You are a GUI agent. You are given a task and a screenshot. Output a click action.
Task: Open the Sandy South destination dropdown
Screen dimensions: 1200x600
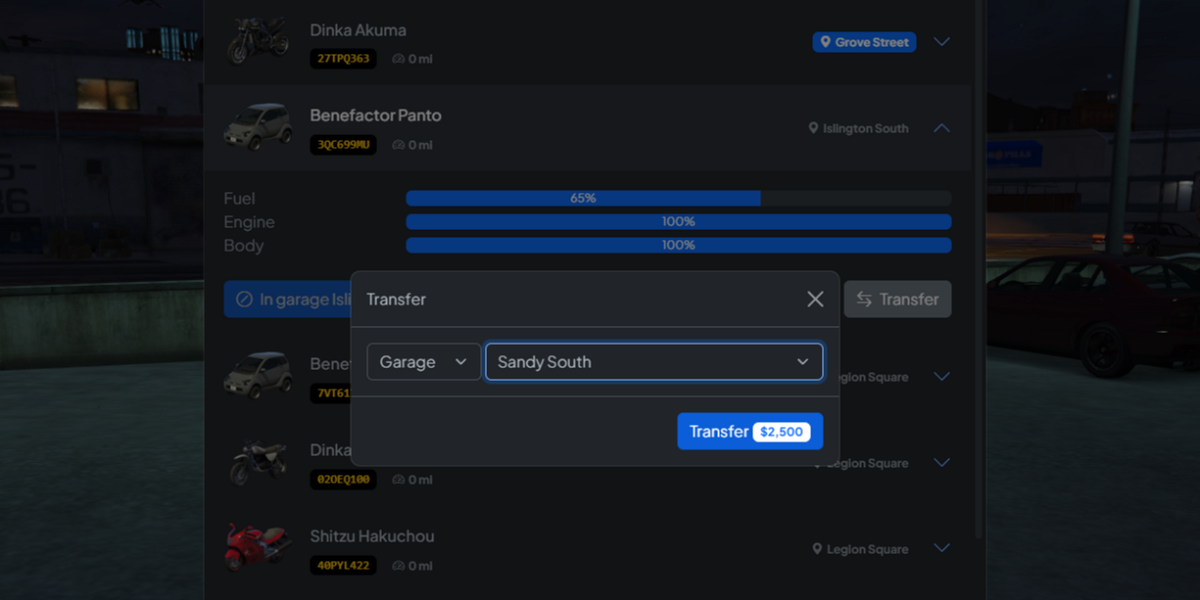tap(654, 362)
